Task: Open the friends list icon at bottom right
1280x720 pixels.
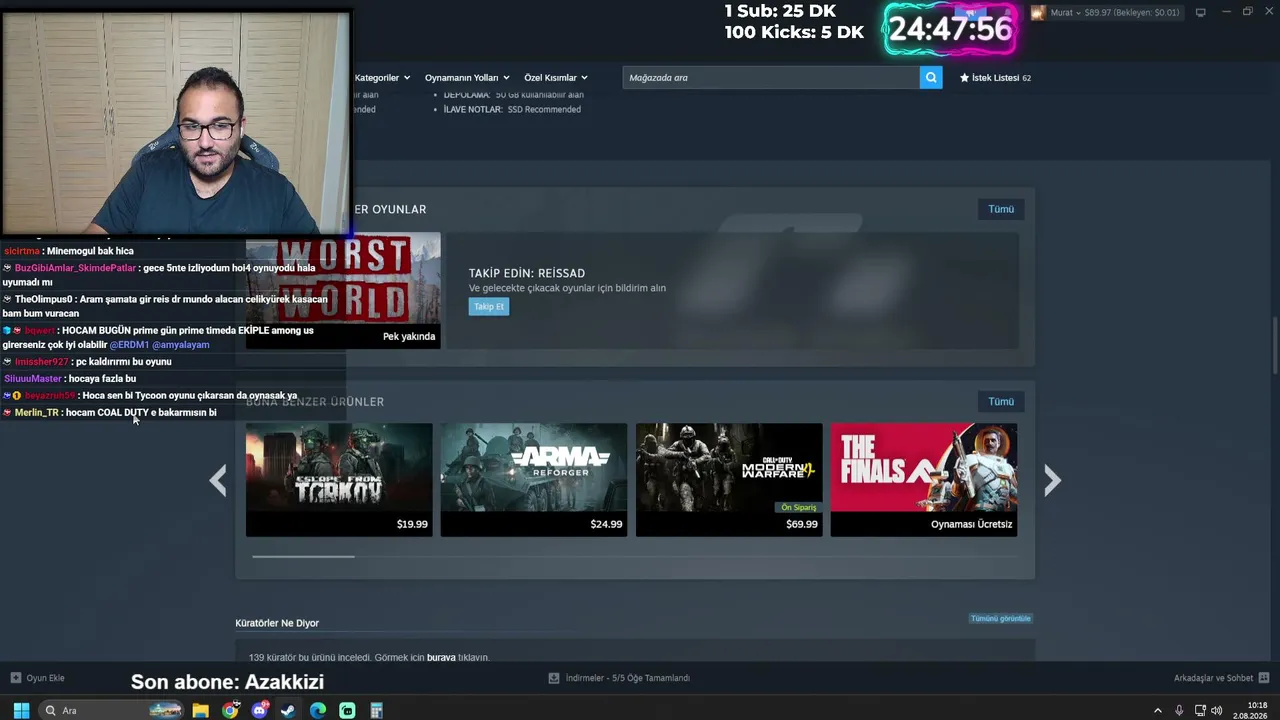Action: (1265, 678)
